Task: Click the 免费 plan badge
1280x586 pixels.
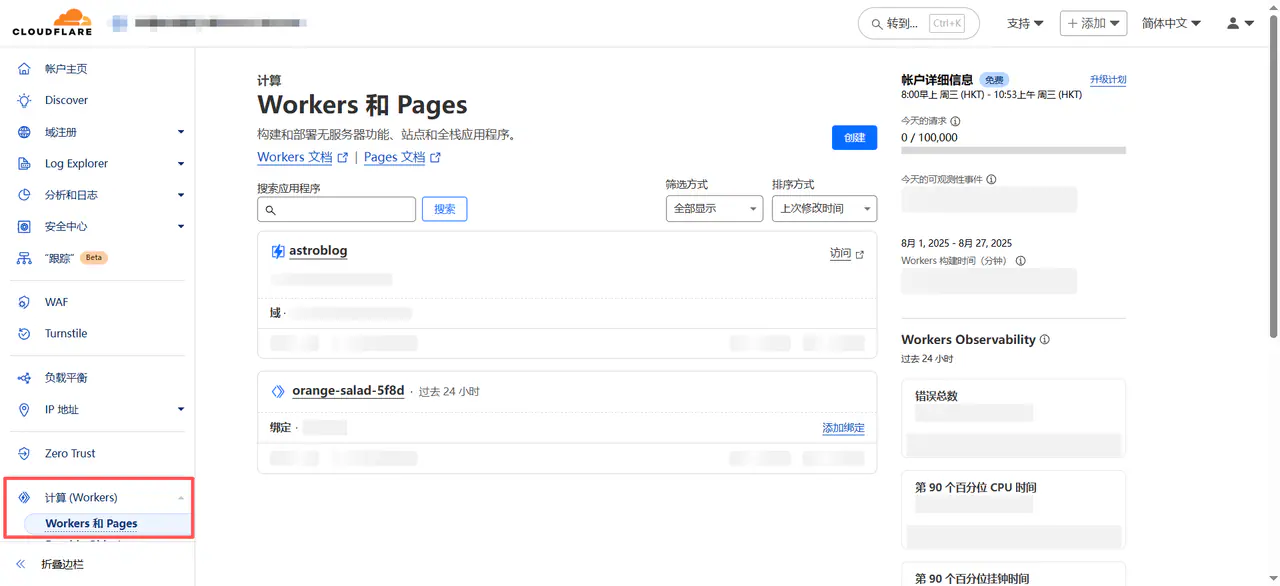Action: point(993,80)
